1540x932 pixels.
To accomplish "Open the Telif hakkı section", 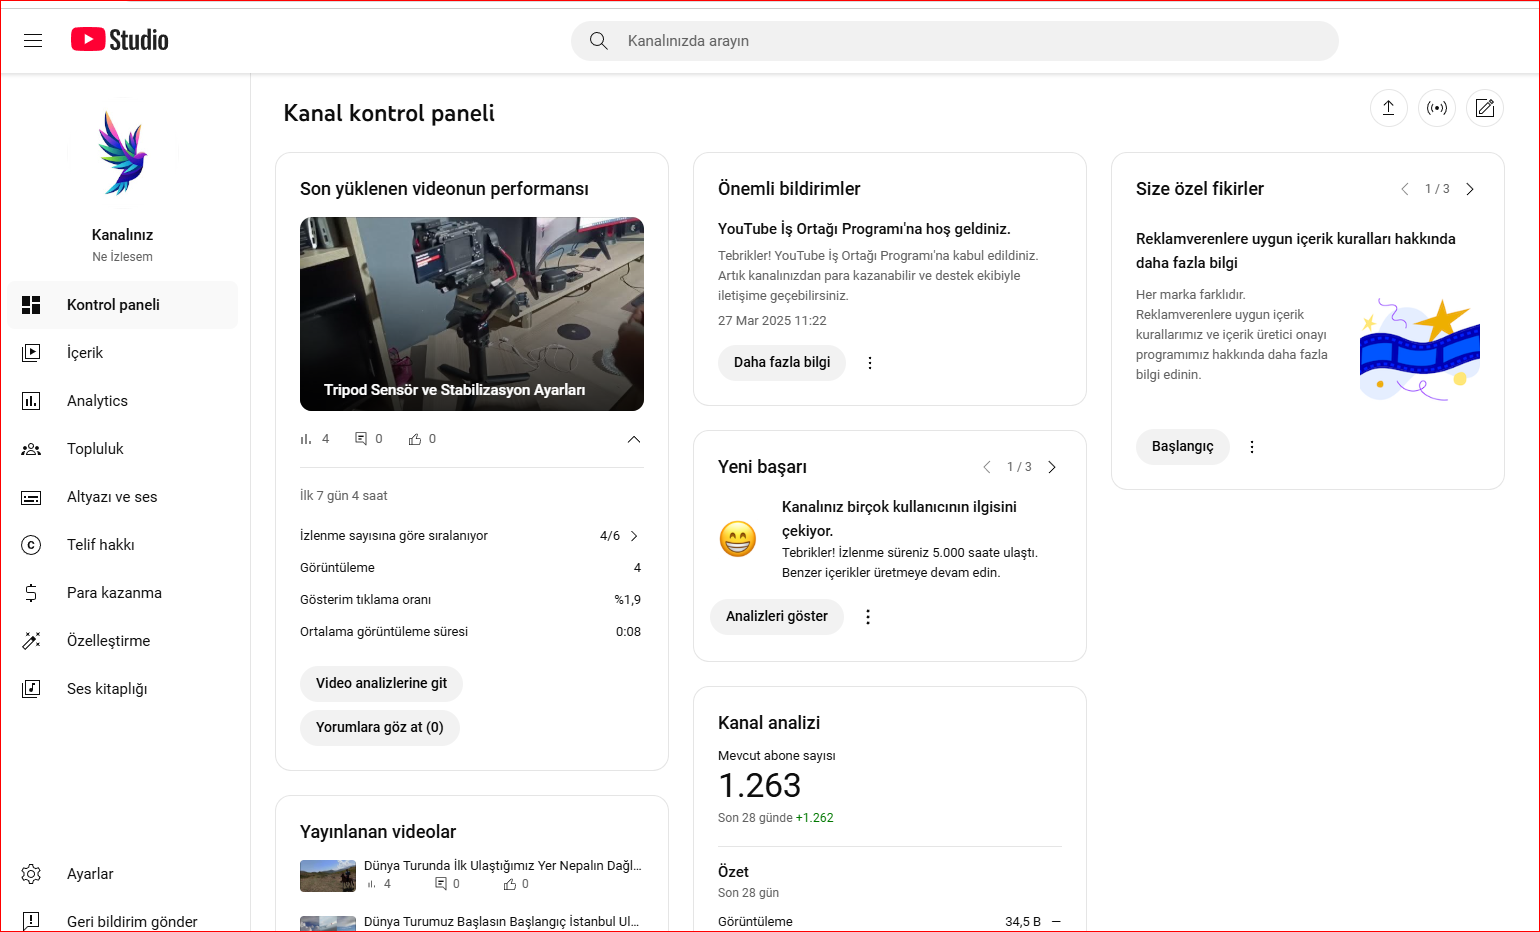I will (x=124, y=545).
